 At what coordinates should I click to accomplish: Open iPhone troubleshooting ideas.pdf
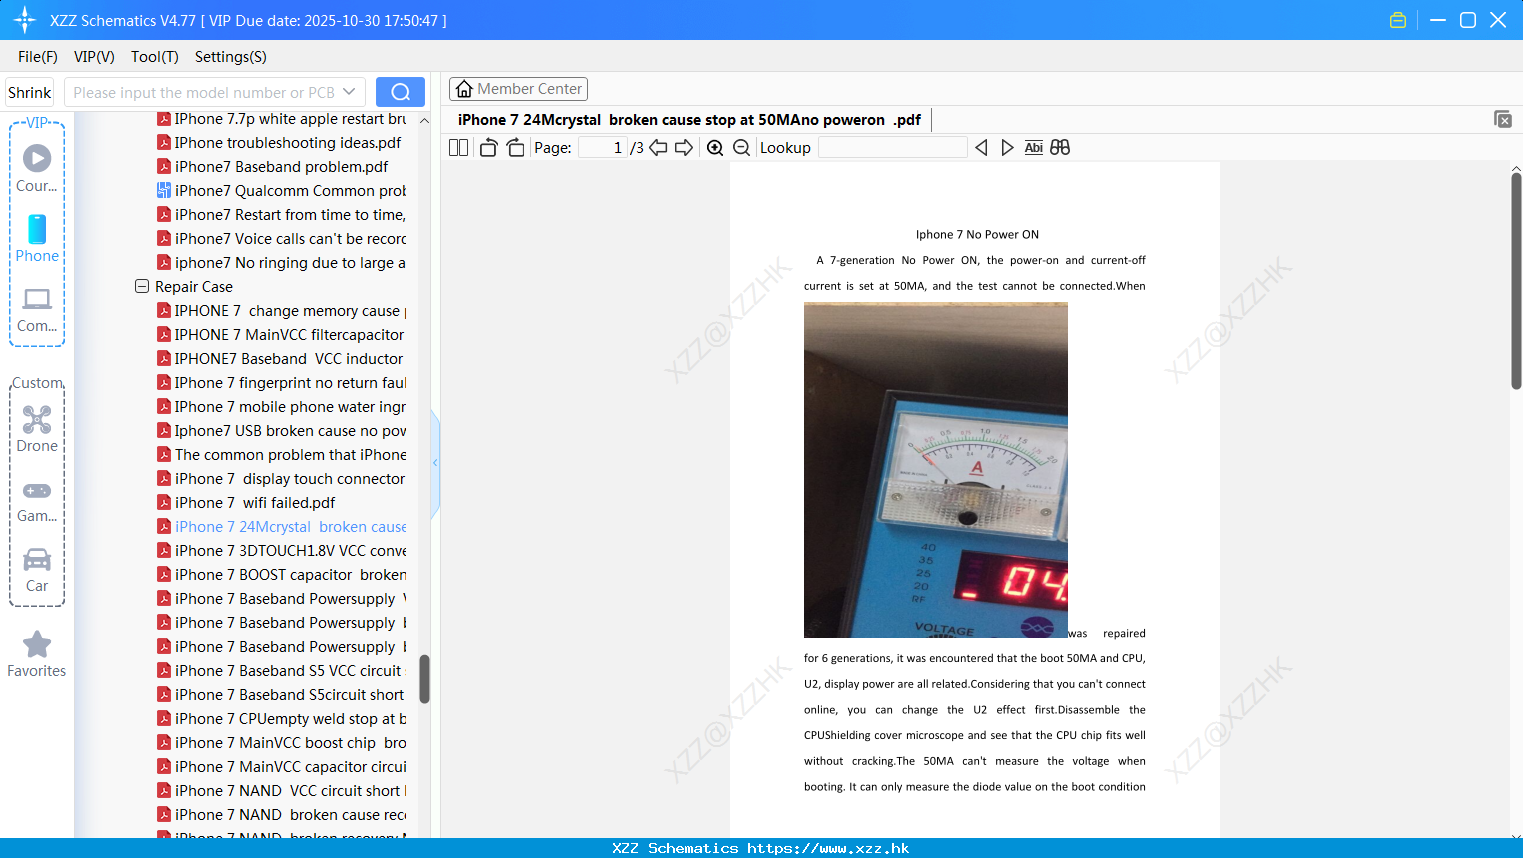click(279, 143)
